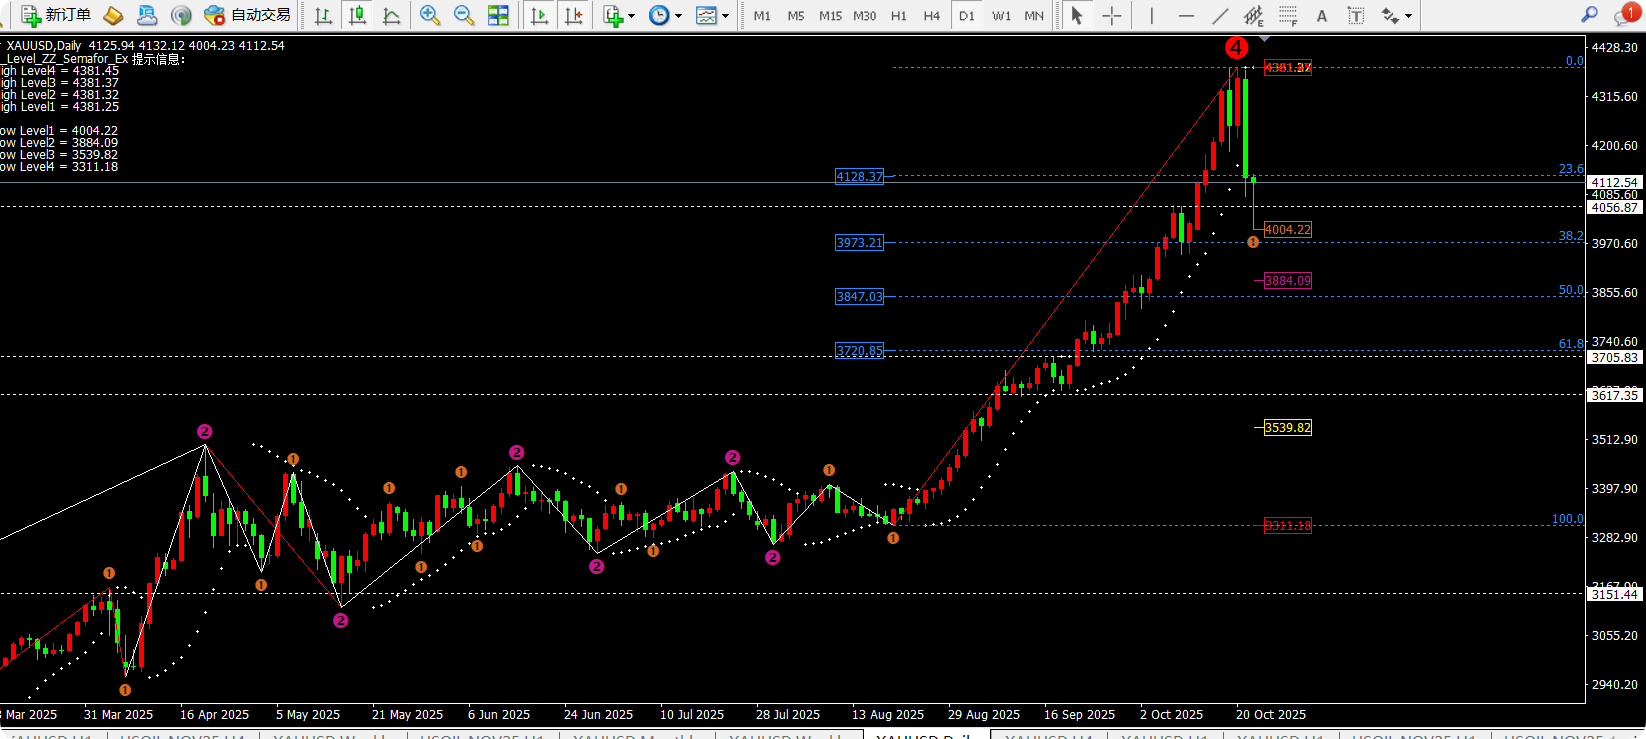Viewport: 1646px width, 739px height.
Task: Switch to the H4 timeframe
Action: [931, 16]
